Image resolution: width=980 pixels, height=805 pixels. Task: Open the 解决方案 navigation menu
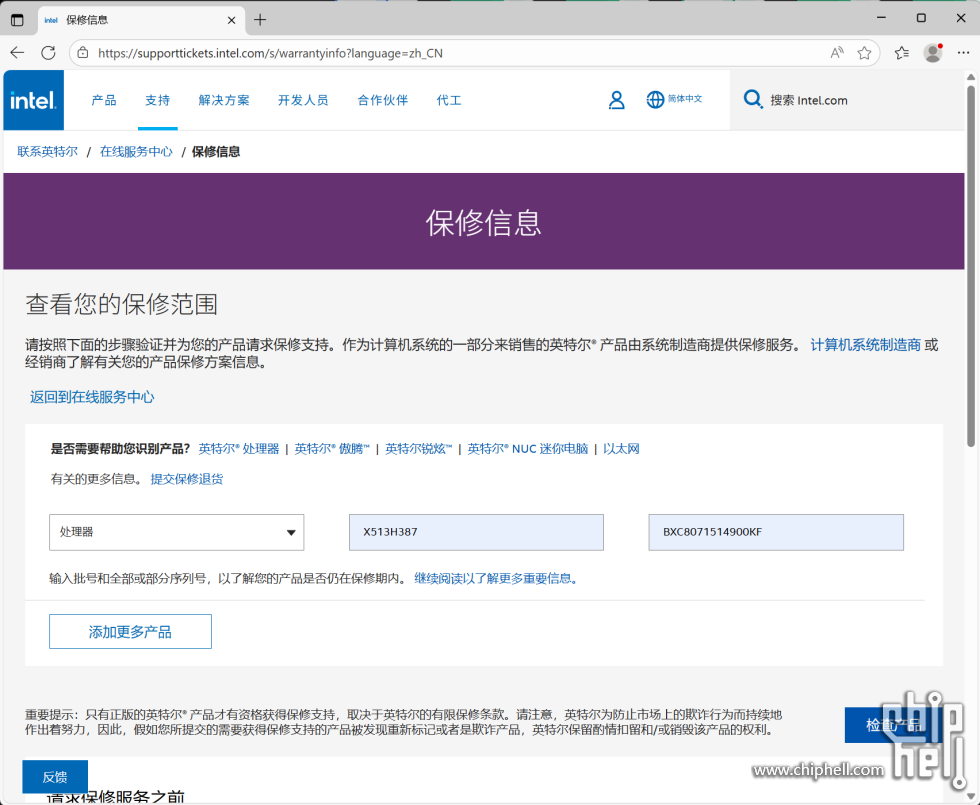coord(224,100)
